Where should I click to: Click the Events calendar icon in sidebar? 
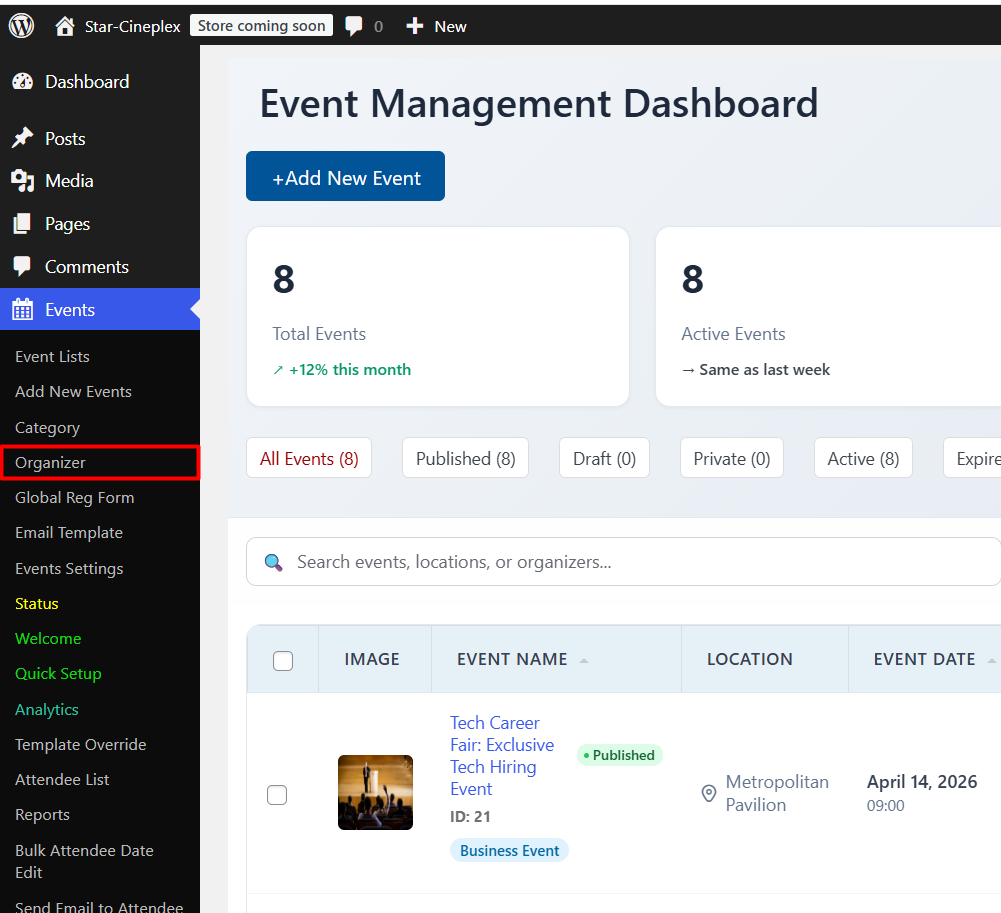pos(22,310)
